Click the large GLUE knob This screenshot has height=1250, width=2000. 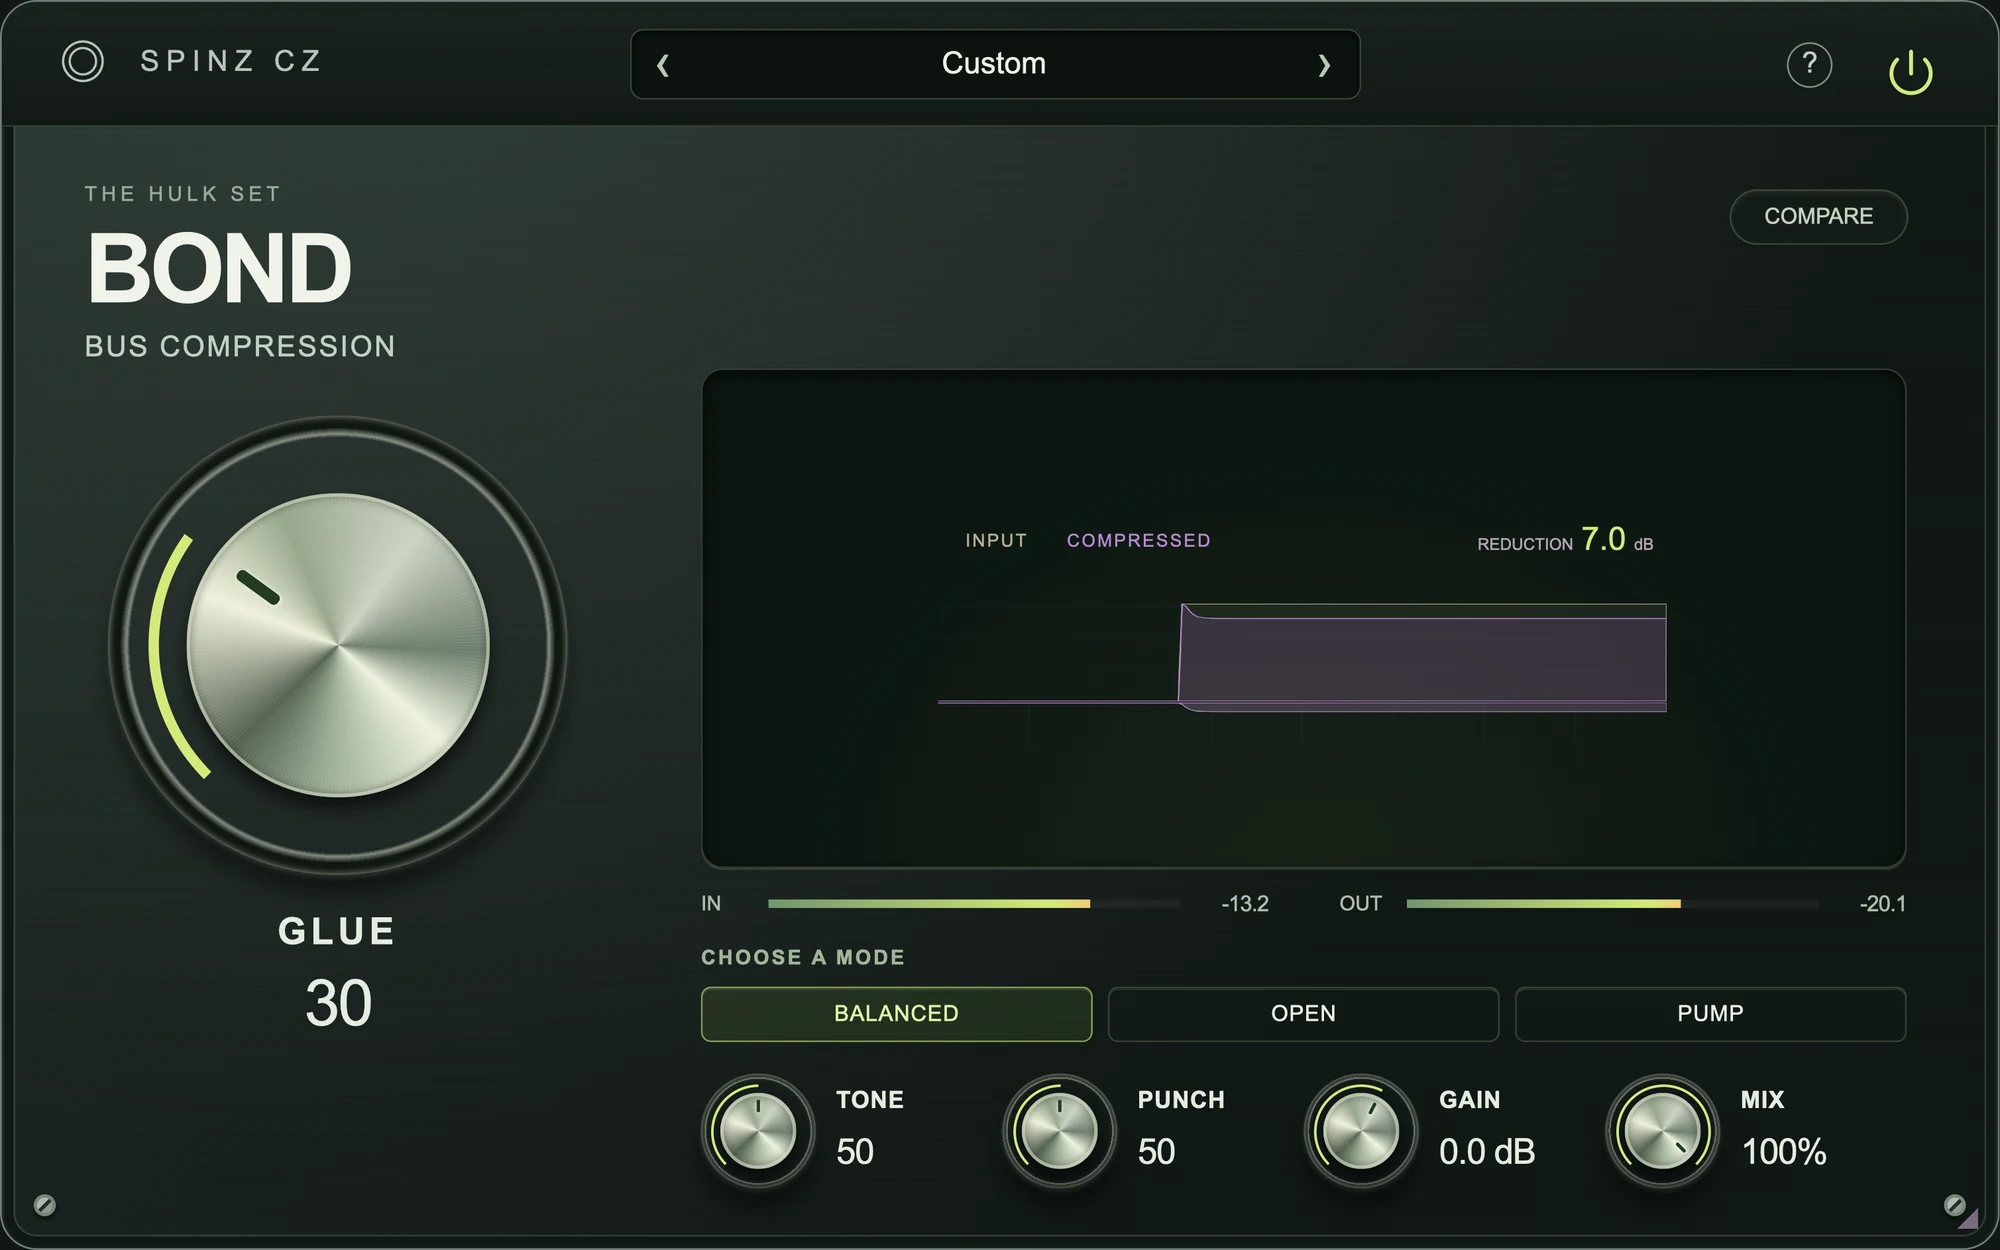click(338, 645)
